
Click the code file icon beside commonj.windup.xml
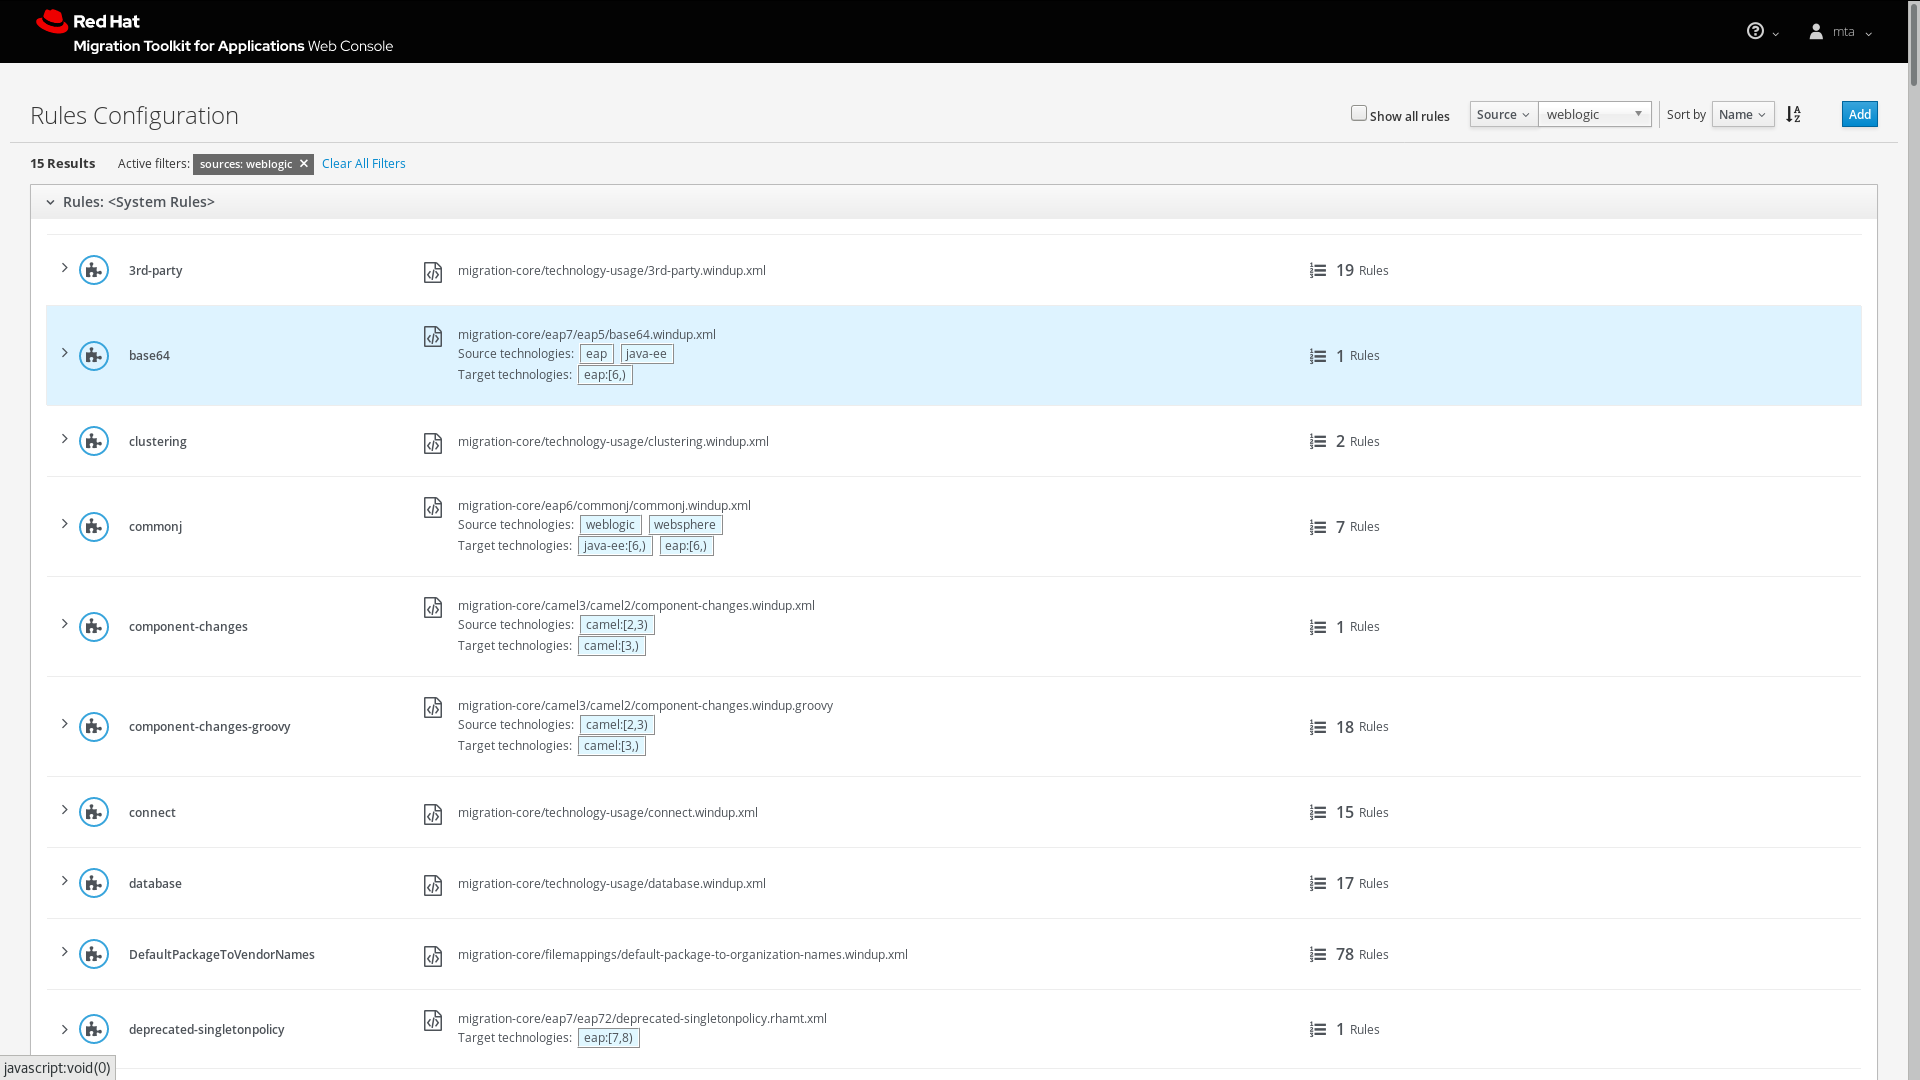pos(433,508)
